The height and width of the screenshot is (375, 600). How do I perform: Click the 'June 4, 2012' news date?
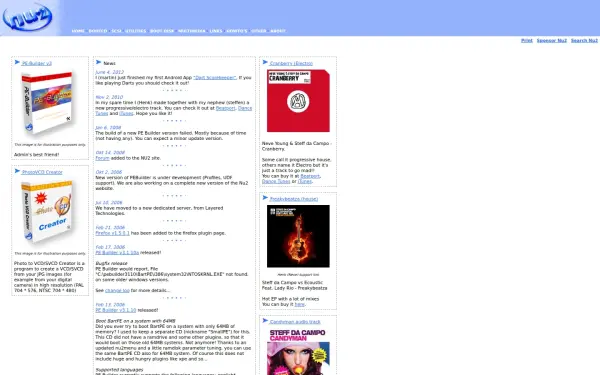[x=109, y=72]
